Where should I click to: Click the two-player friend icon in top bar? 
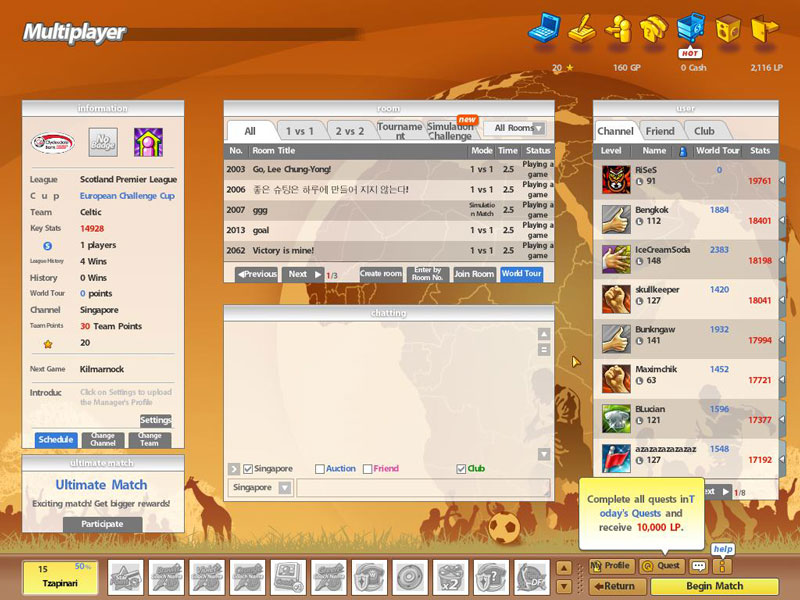pos(620,30)
